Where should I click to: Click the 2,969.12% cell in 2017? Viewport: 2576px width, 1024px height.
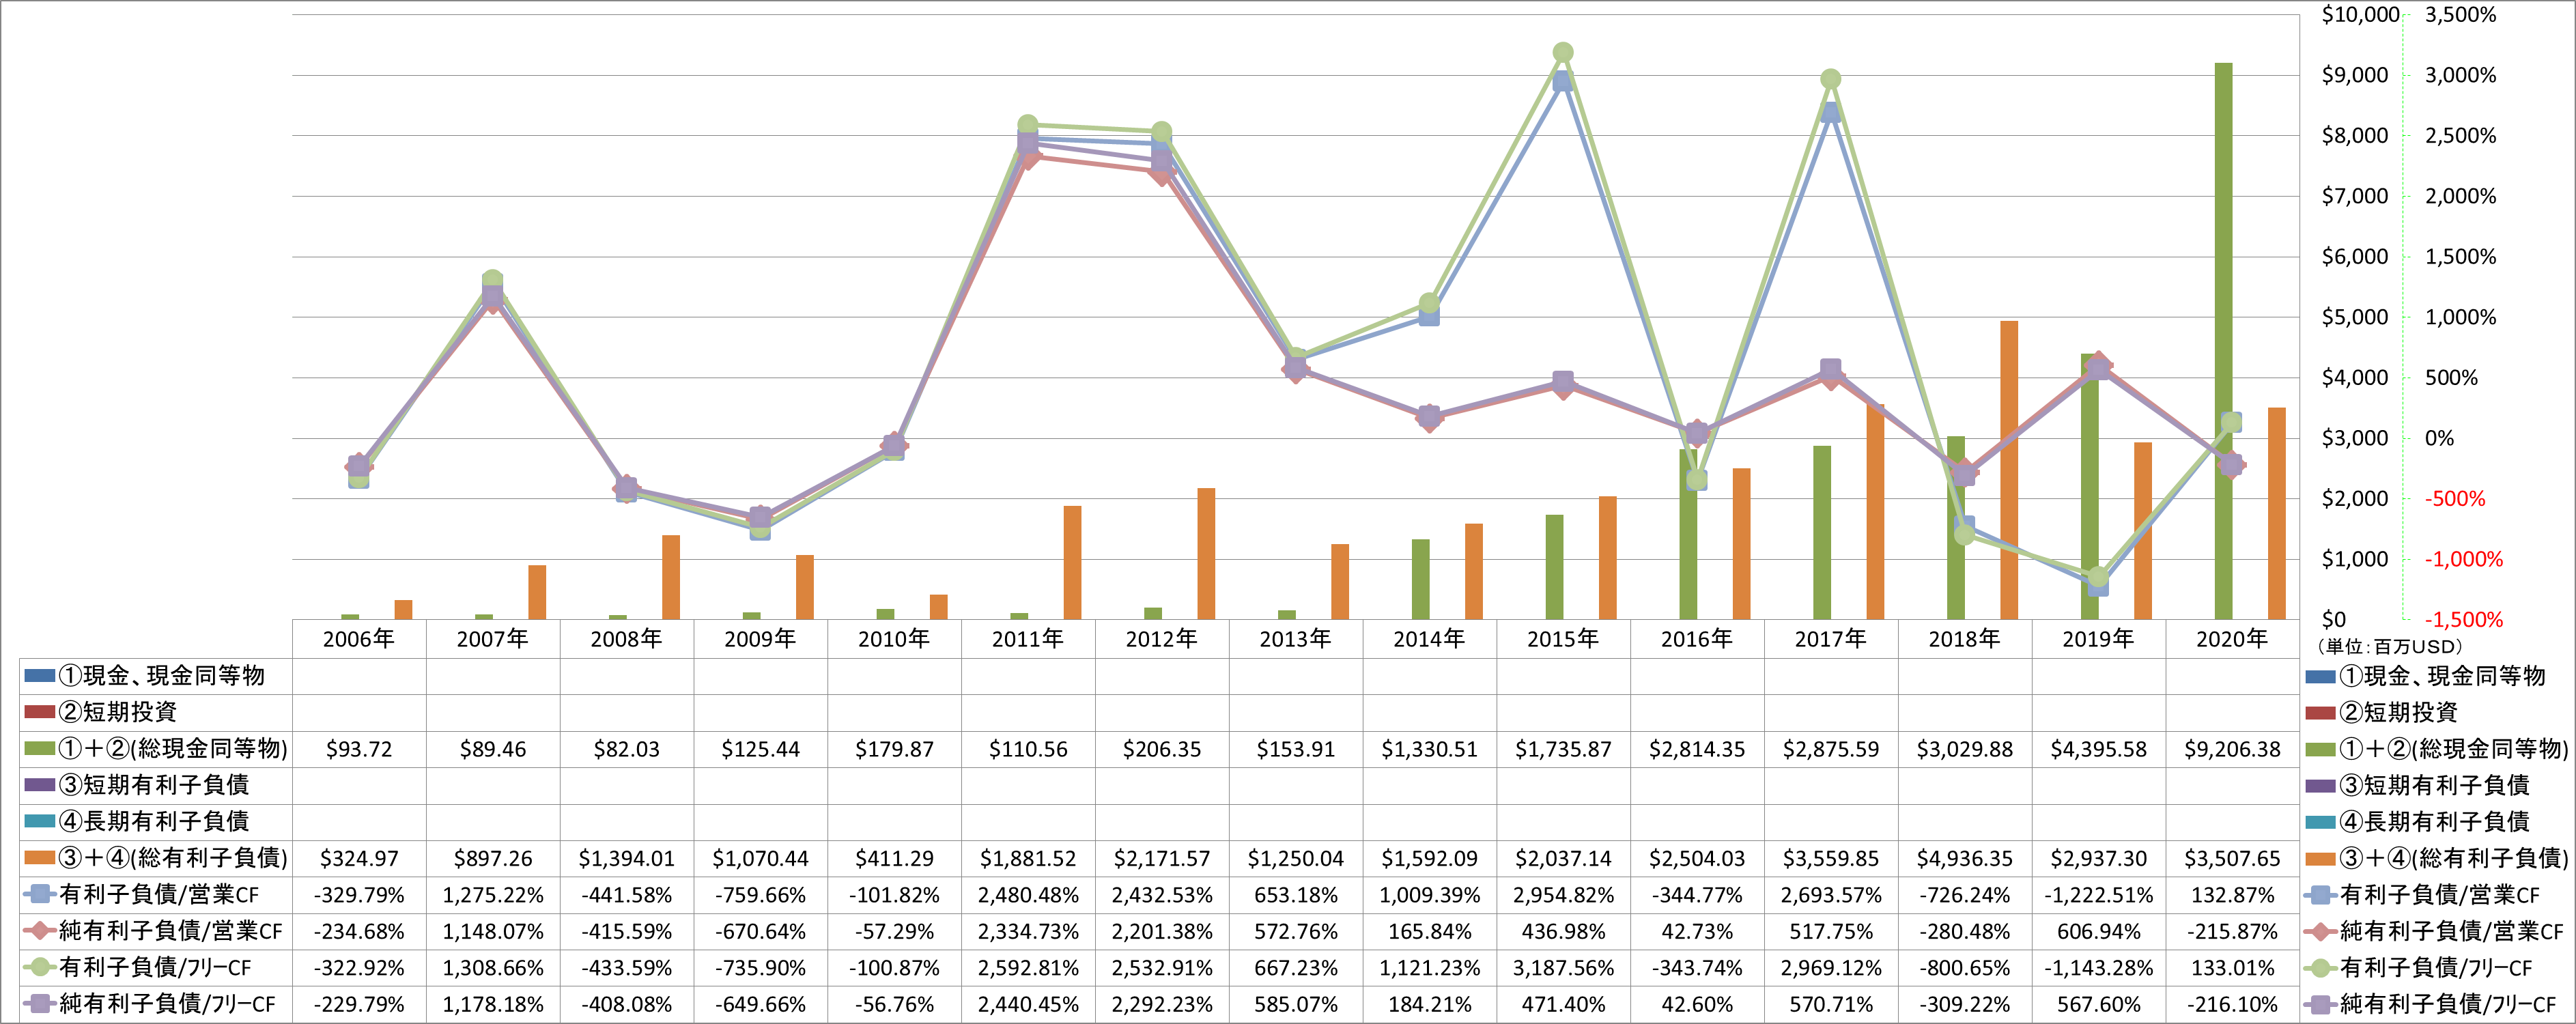click(x=1831, y=968)
